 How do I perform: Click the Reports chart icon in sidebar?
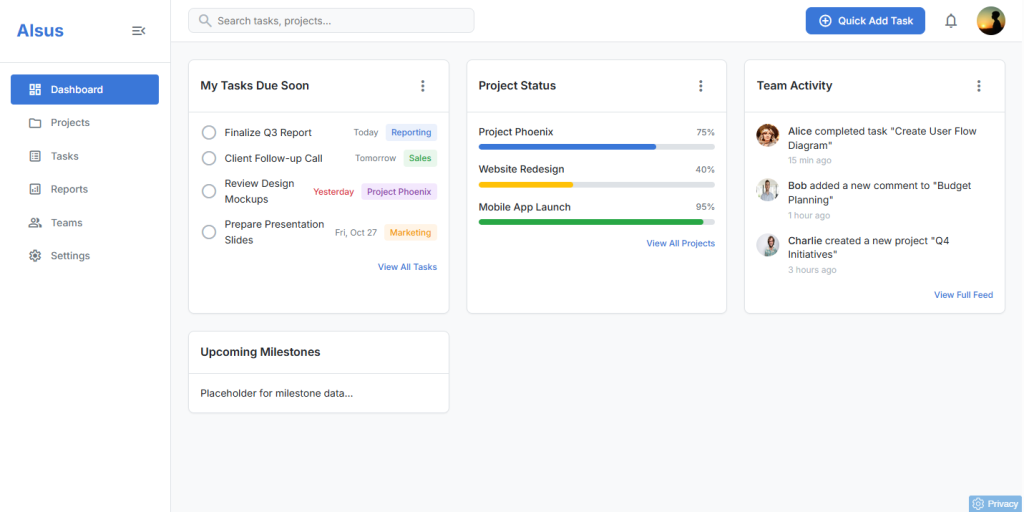[x=35, y=189]
